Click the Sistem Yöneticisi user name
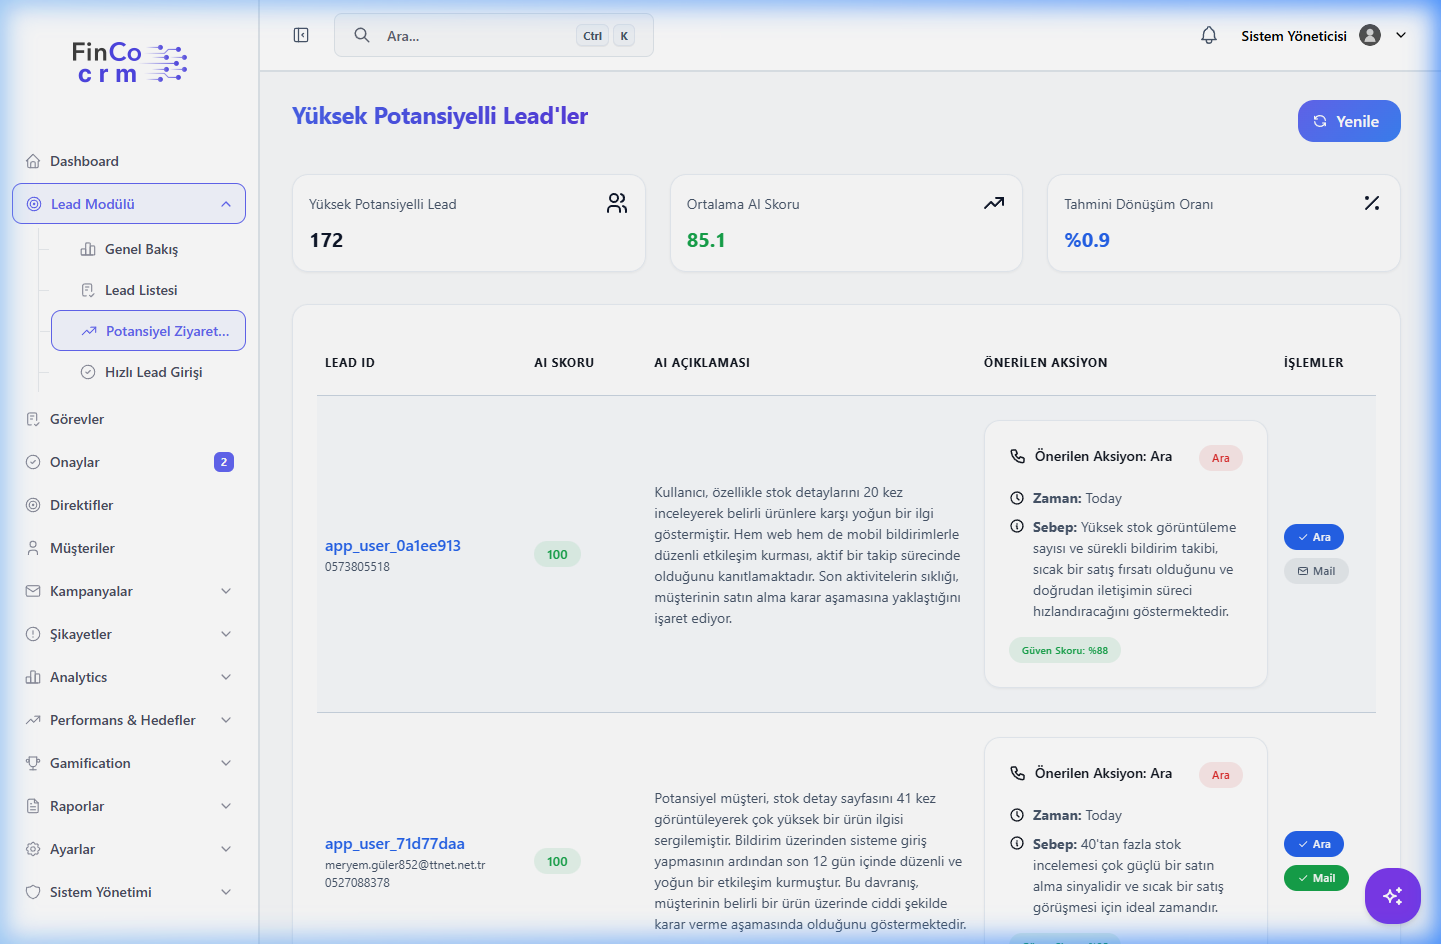This screenshot has width=1441, height=944. coord(1294,36)
